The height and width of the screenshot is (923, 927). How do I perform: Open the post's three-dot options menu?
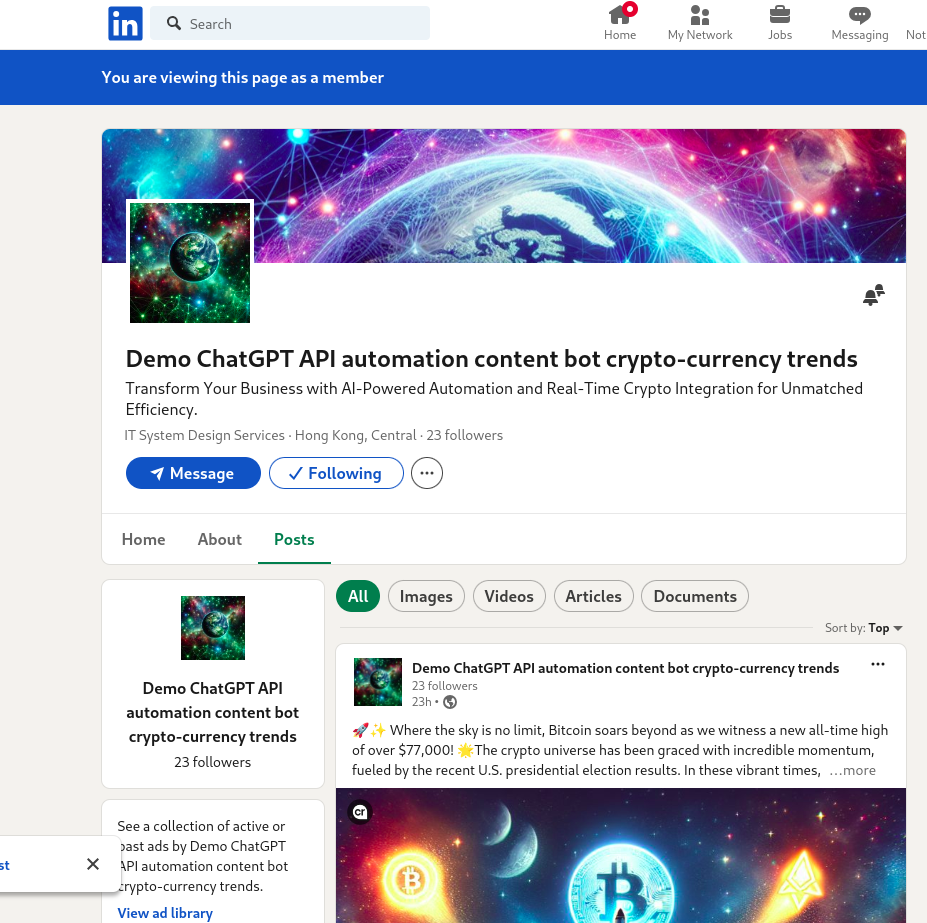pos(878,665)
